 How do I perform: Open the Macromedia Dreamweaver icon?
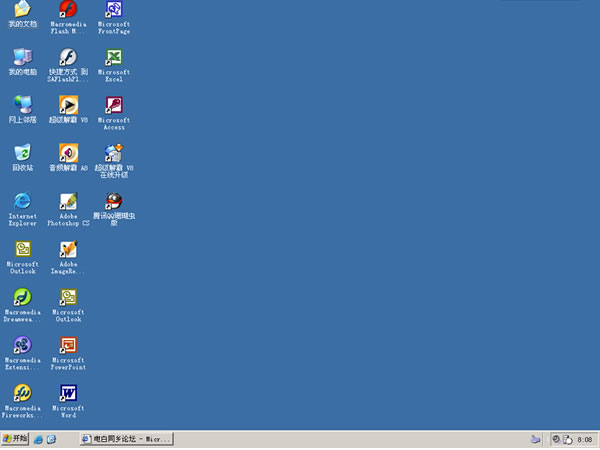(x=22, y=297)
